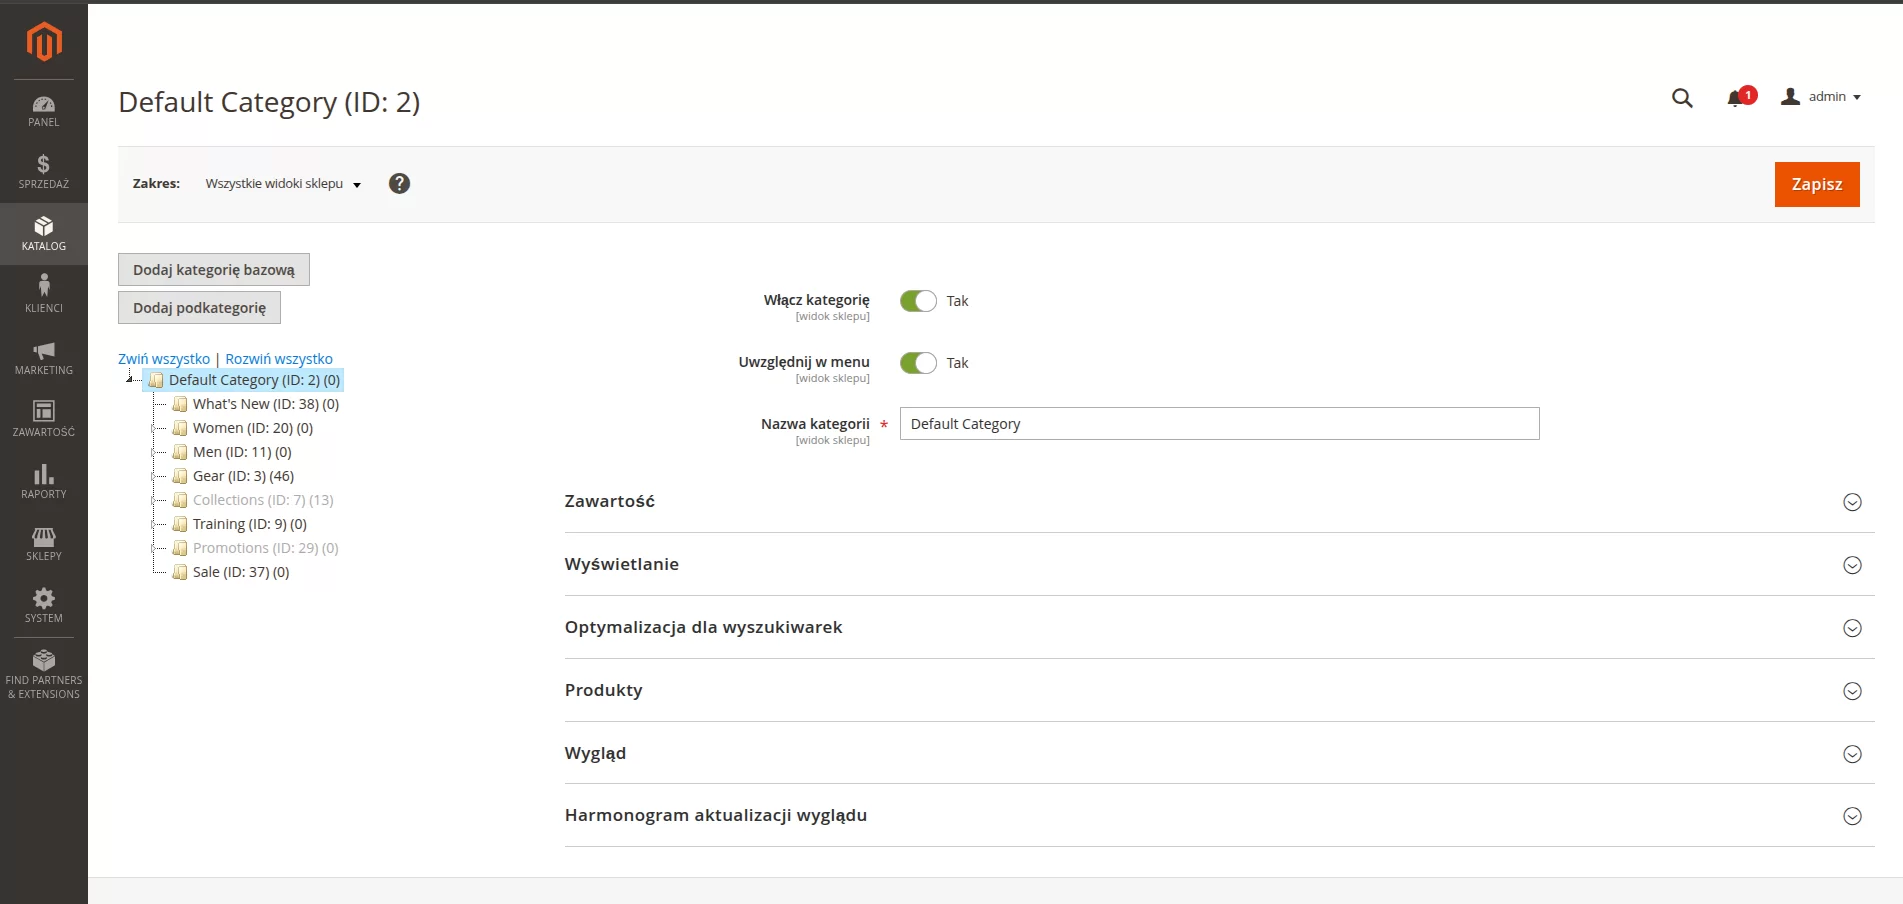Click the Zapisz save button
Viewport: 1903px width, 904px height.
(1816, 185)
